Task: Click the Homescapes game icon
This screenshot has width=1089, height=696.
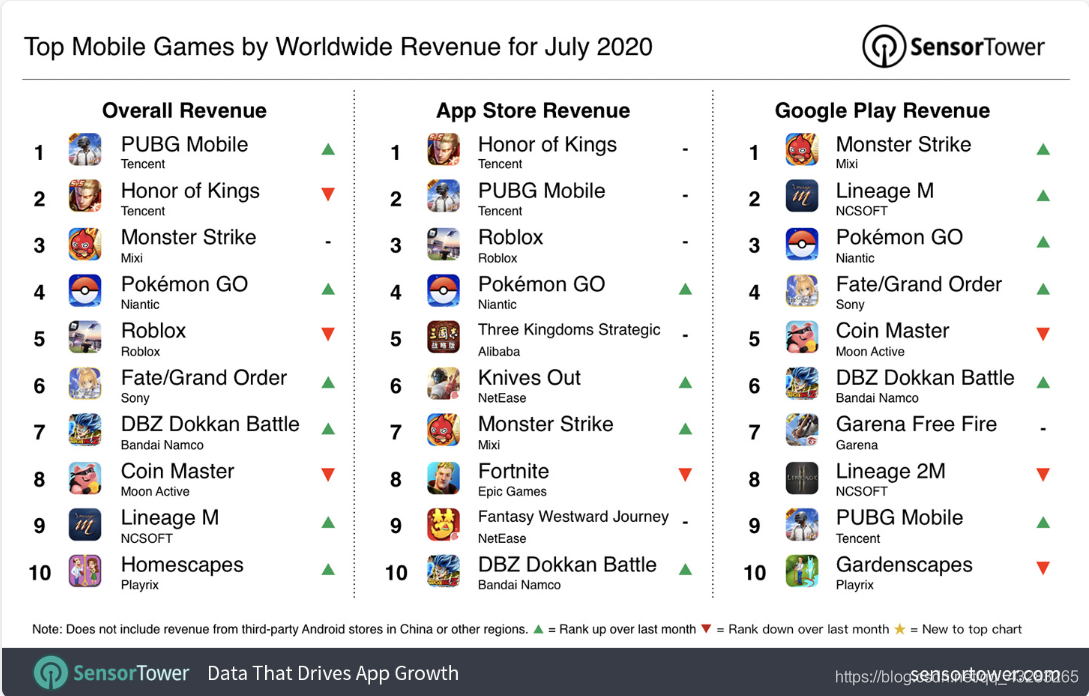Action: point(85,571)
